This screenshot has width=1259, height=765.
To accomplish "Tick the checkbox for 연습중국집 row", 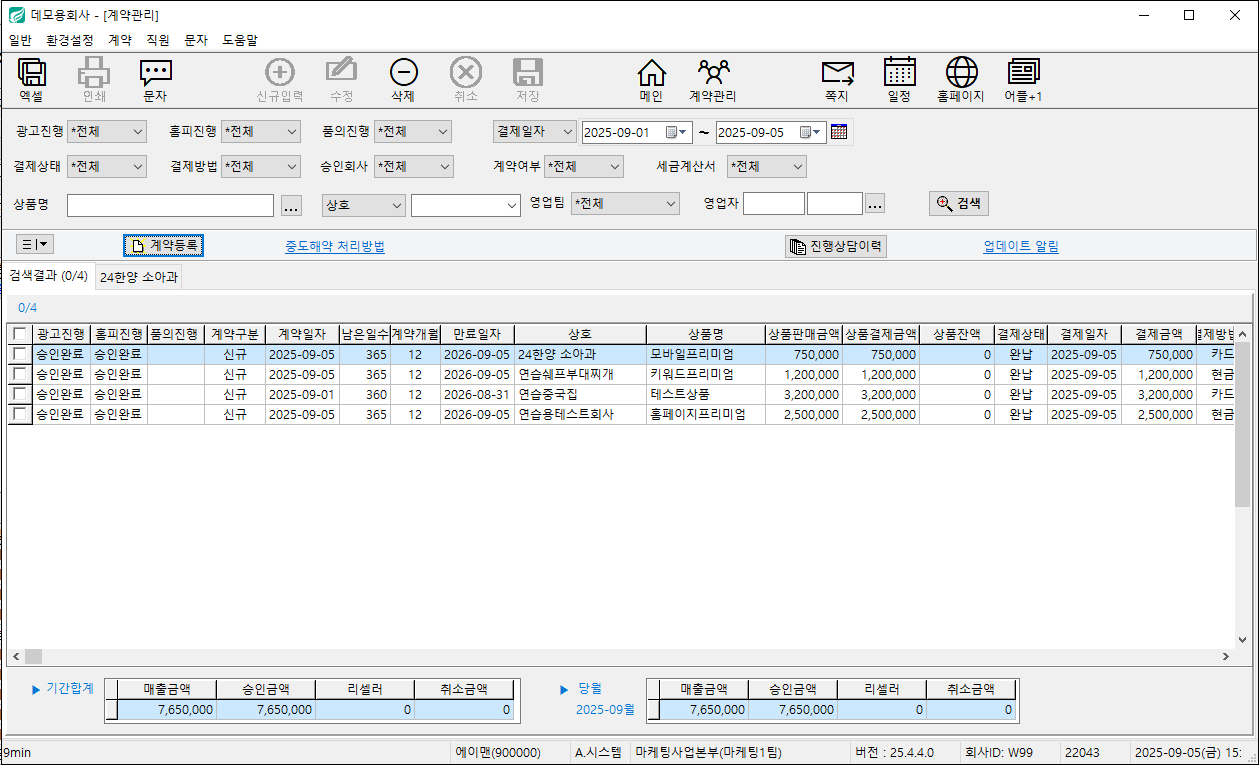I will [x=20, y=394].
